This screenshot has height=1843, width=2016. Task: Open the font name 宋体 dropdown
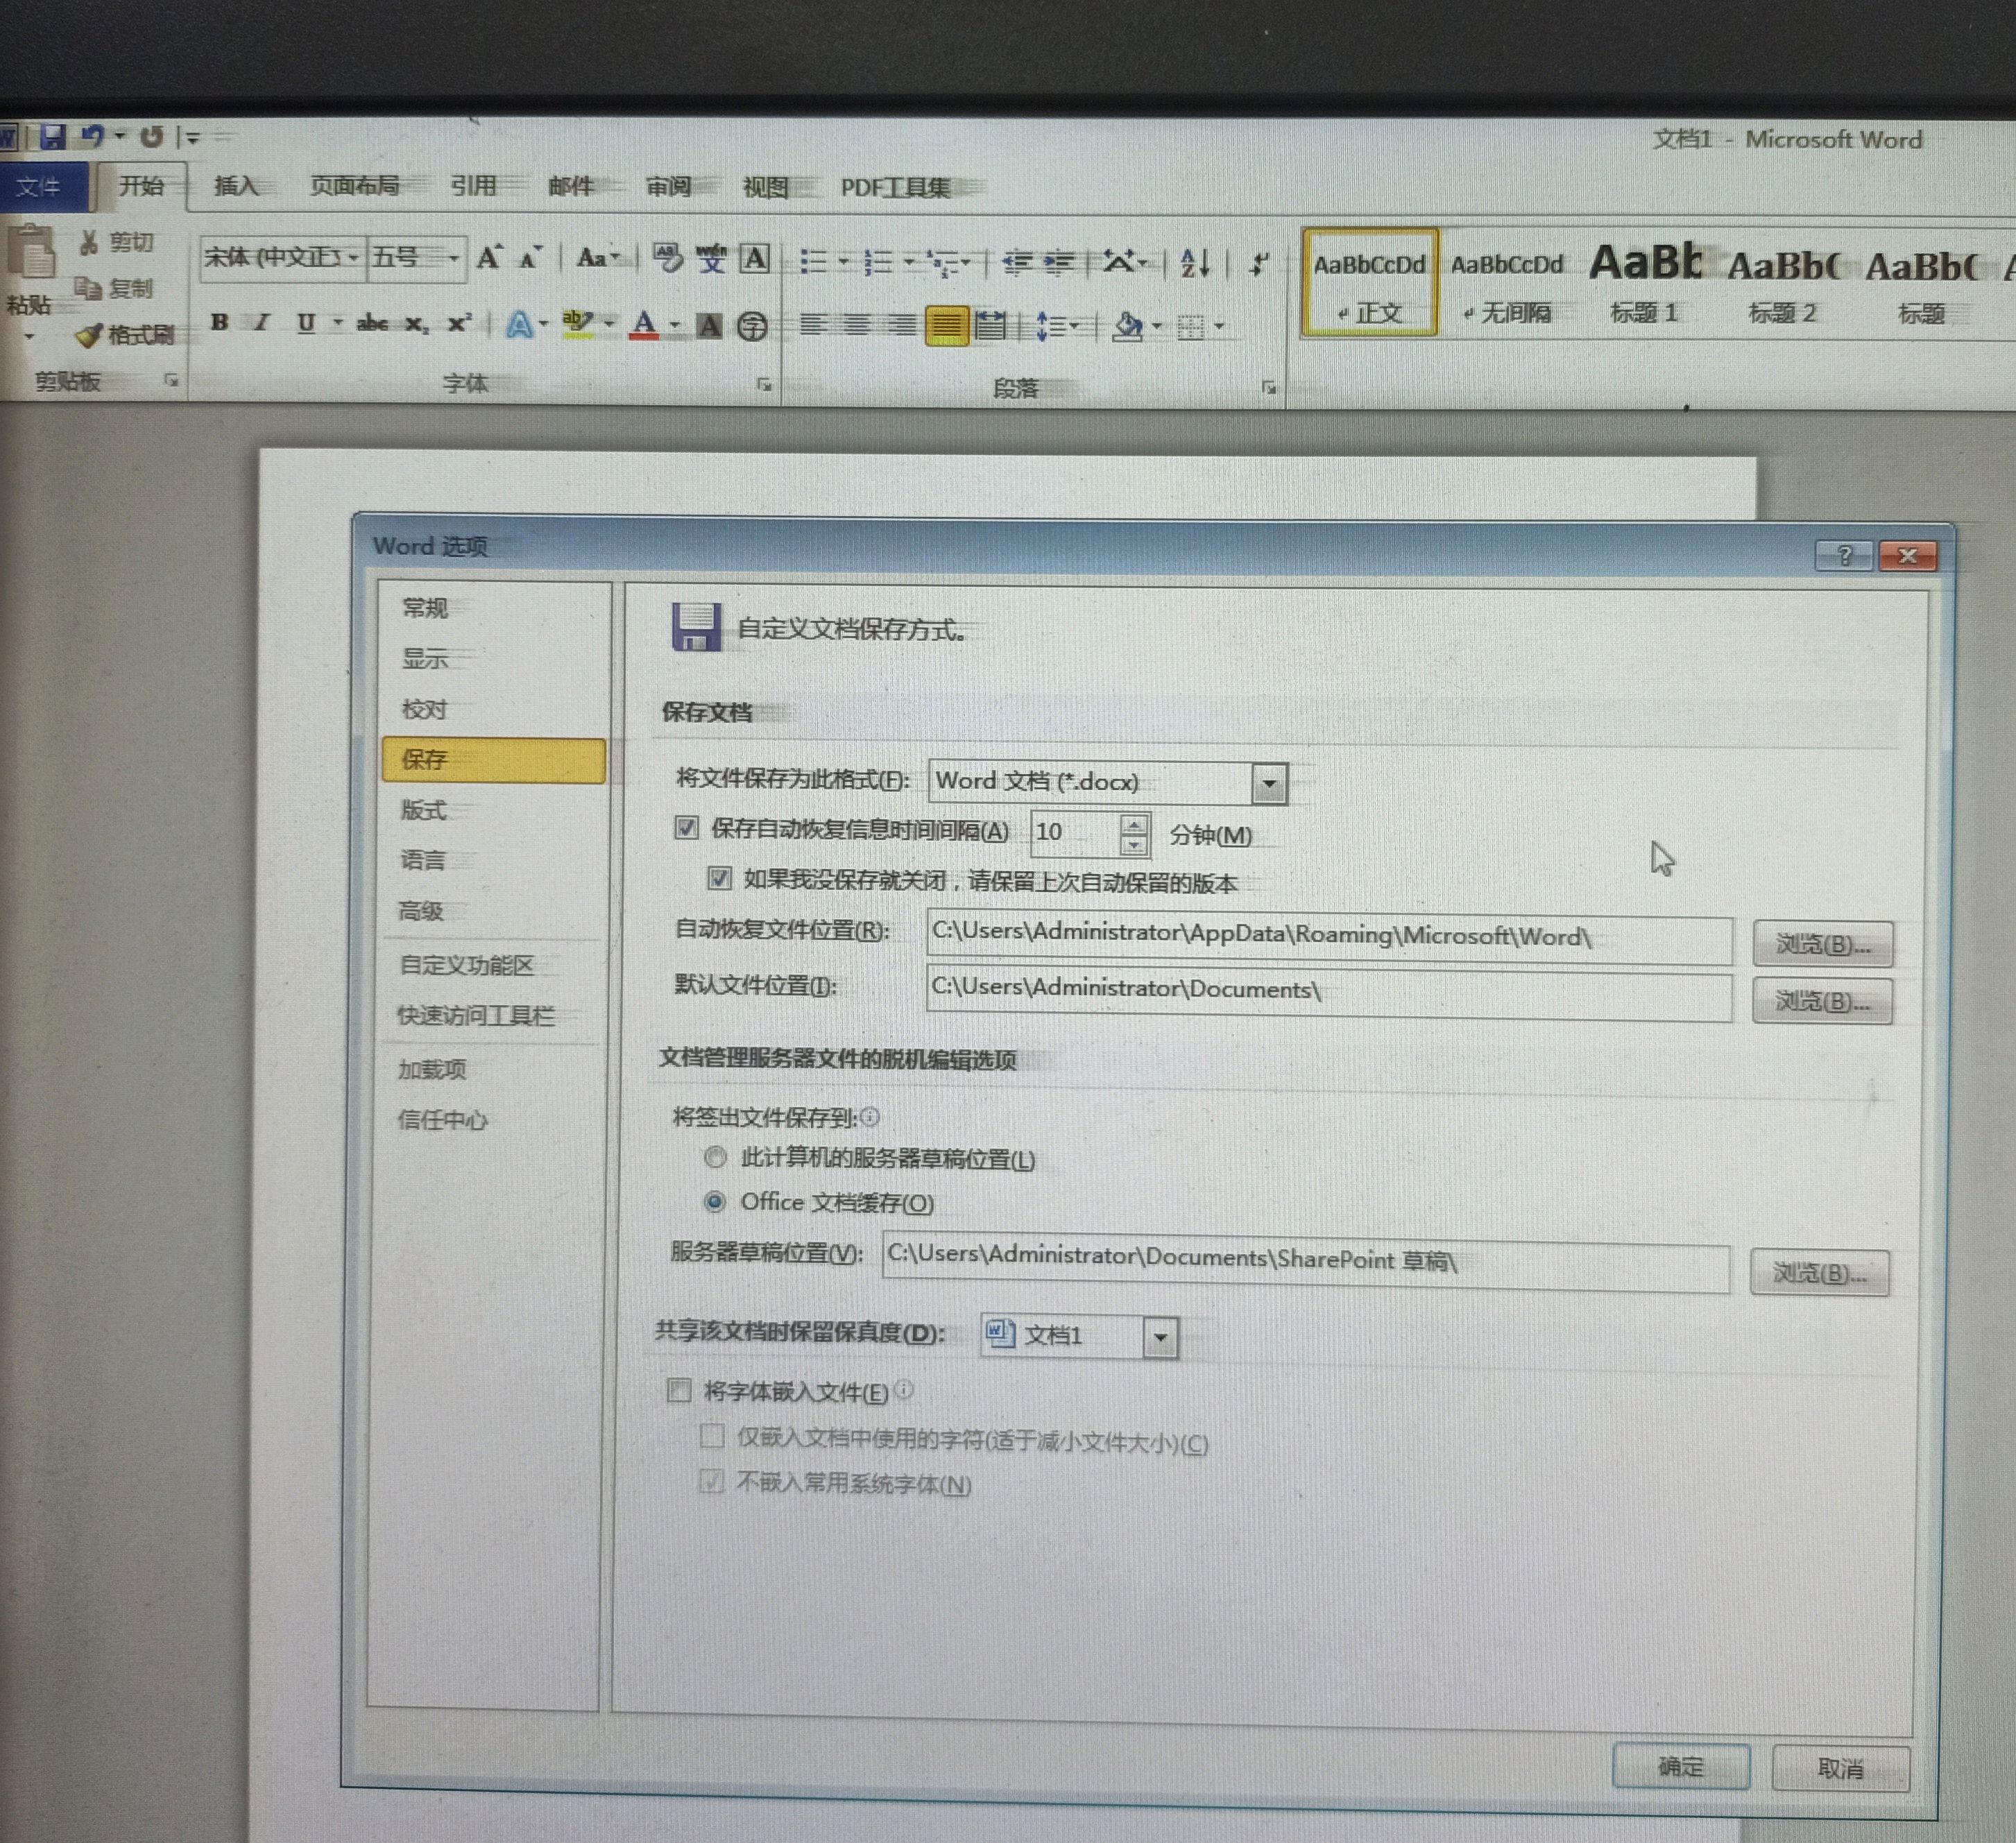[354, 258]
